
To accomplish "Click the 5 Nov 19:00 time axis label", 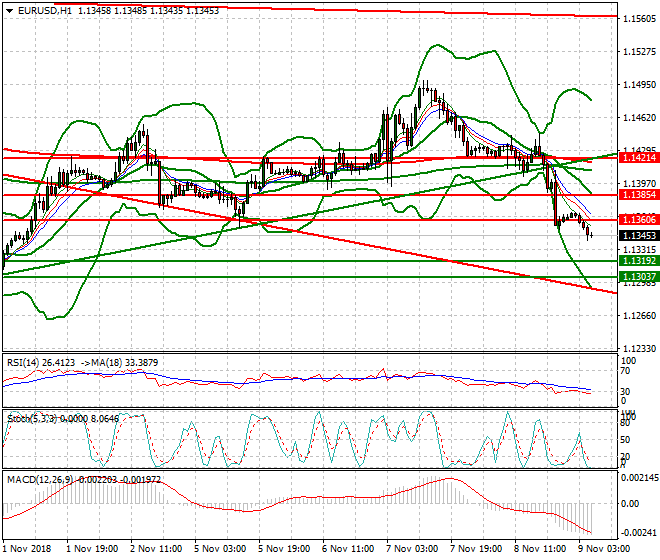I will (x=283, y=549).
